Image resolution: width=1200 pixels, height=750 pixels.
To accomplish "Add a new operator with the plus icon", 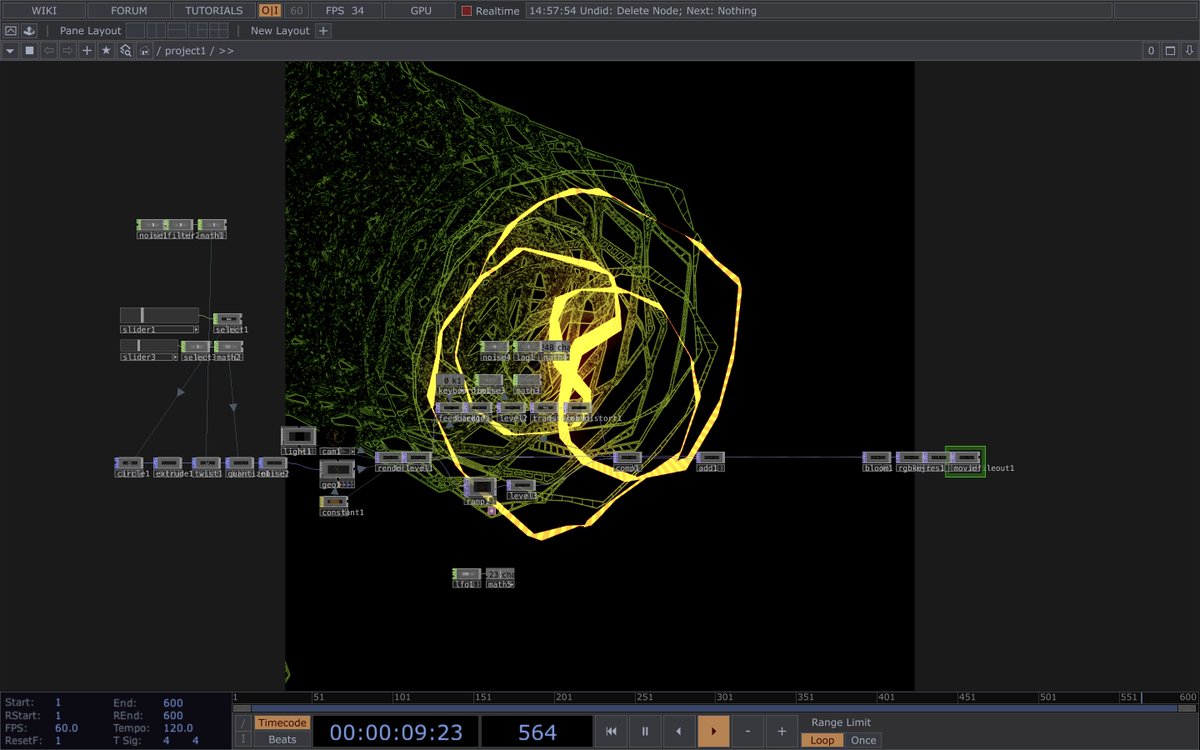I will pyautogui.click(x=87, y=50).
